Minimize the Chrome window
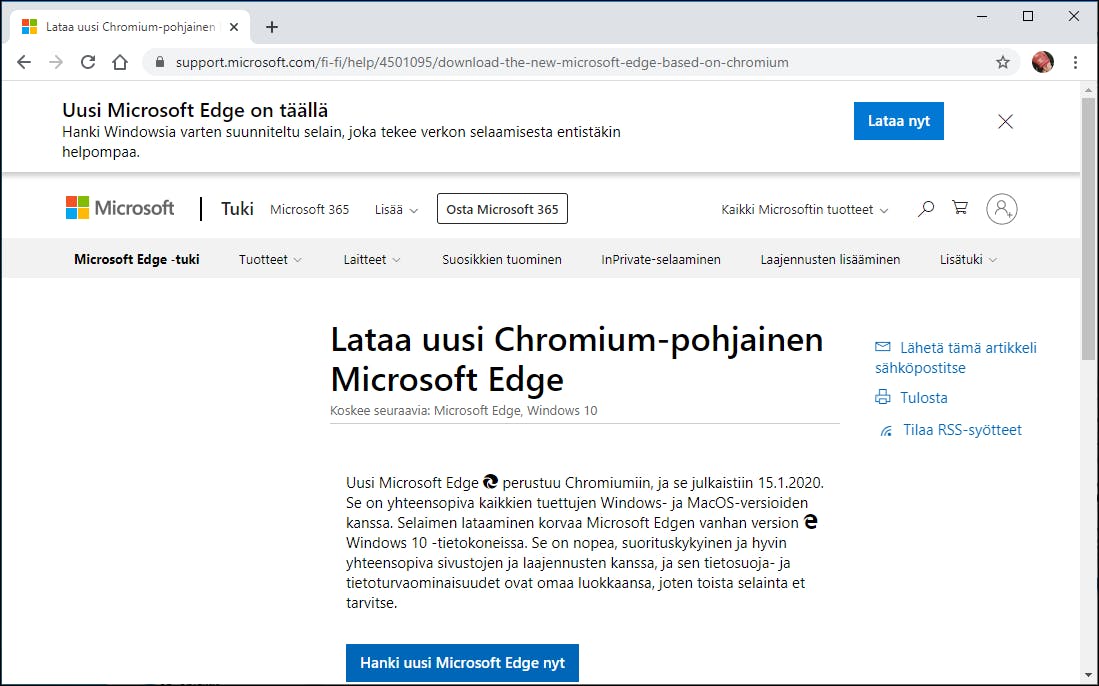 pyautogui.click(x=982, y=16)
